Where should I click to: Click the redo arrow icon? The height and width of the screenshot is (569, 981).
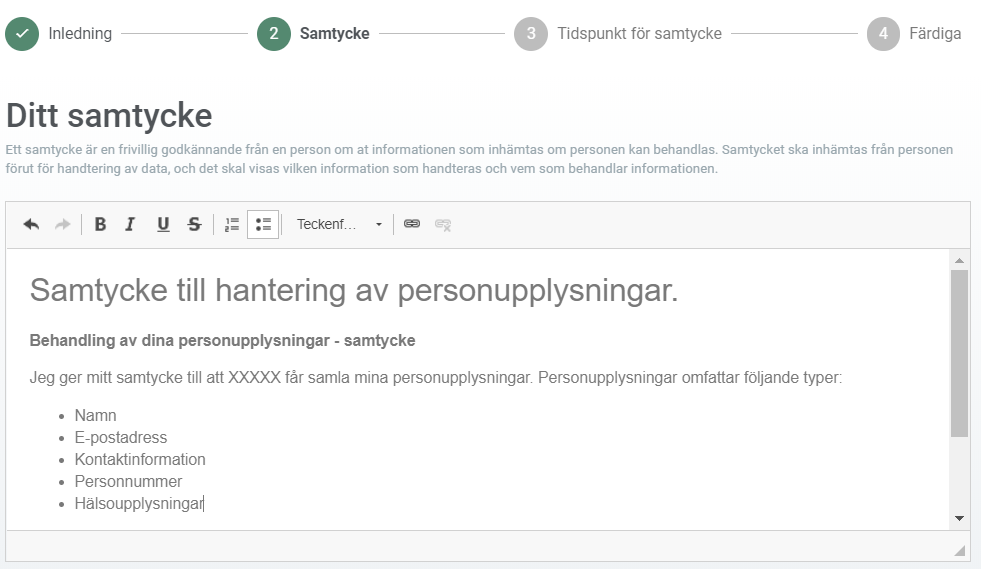(x=62, y=225)
